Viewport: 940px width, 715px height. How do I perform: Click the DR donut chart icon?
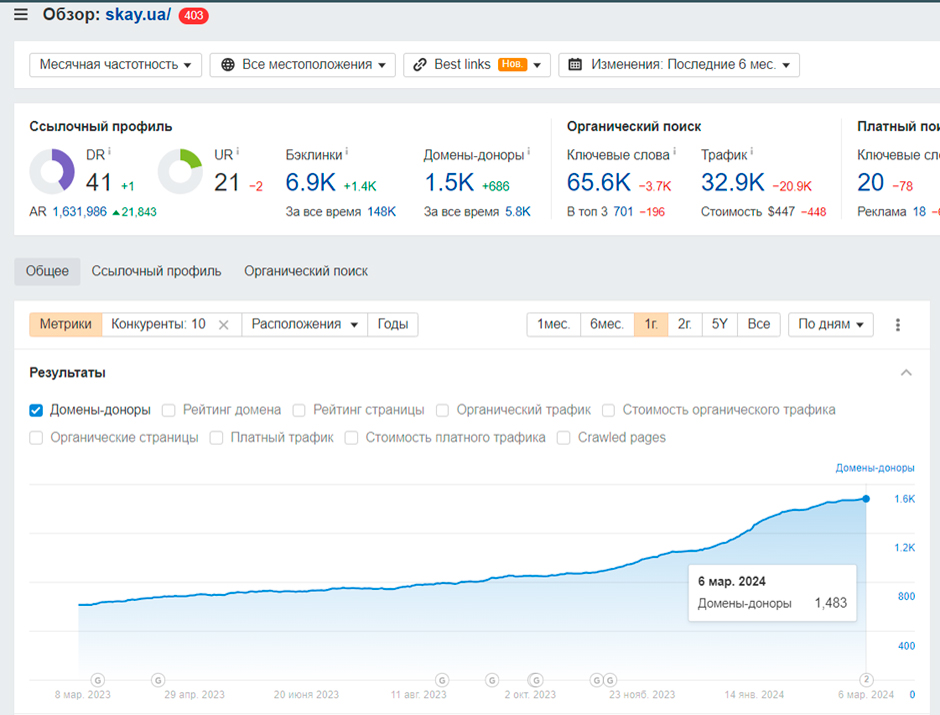click(52, 171)
